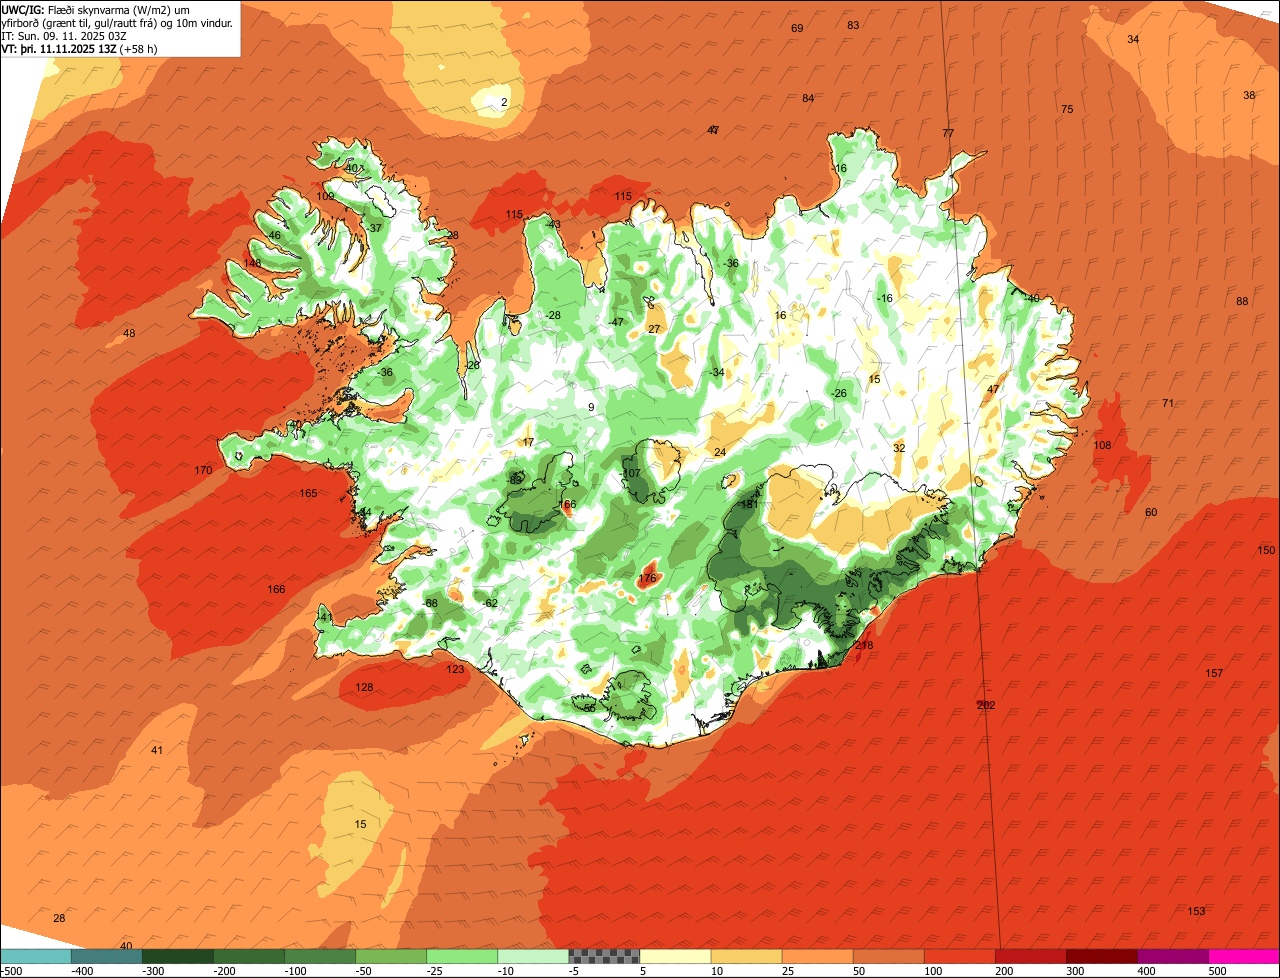Click the value "153" over the southeast sea
This screenshot has width=1280, height=978.
[1196, 911]
